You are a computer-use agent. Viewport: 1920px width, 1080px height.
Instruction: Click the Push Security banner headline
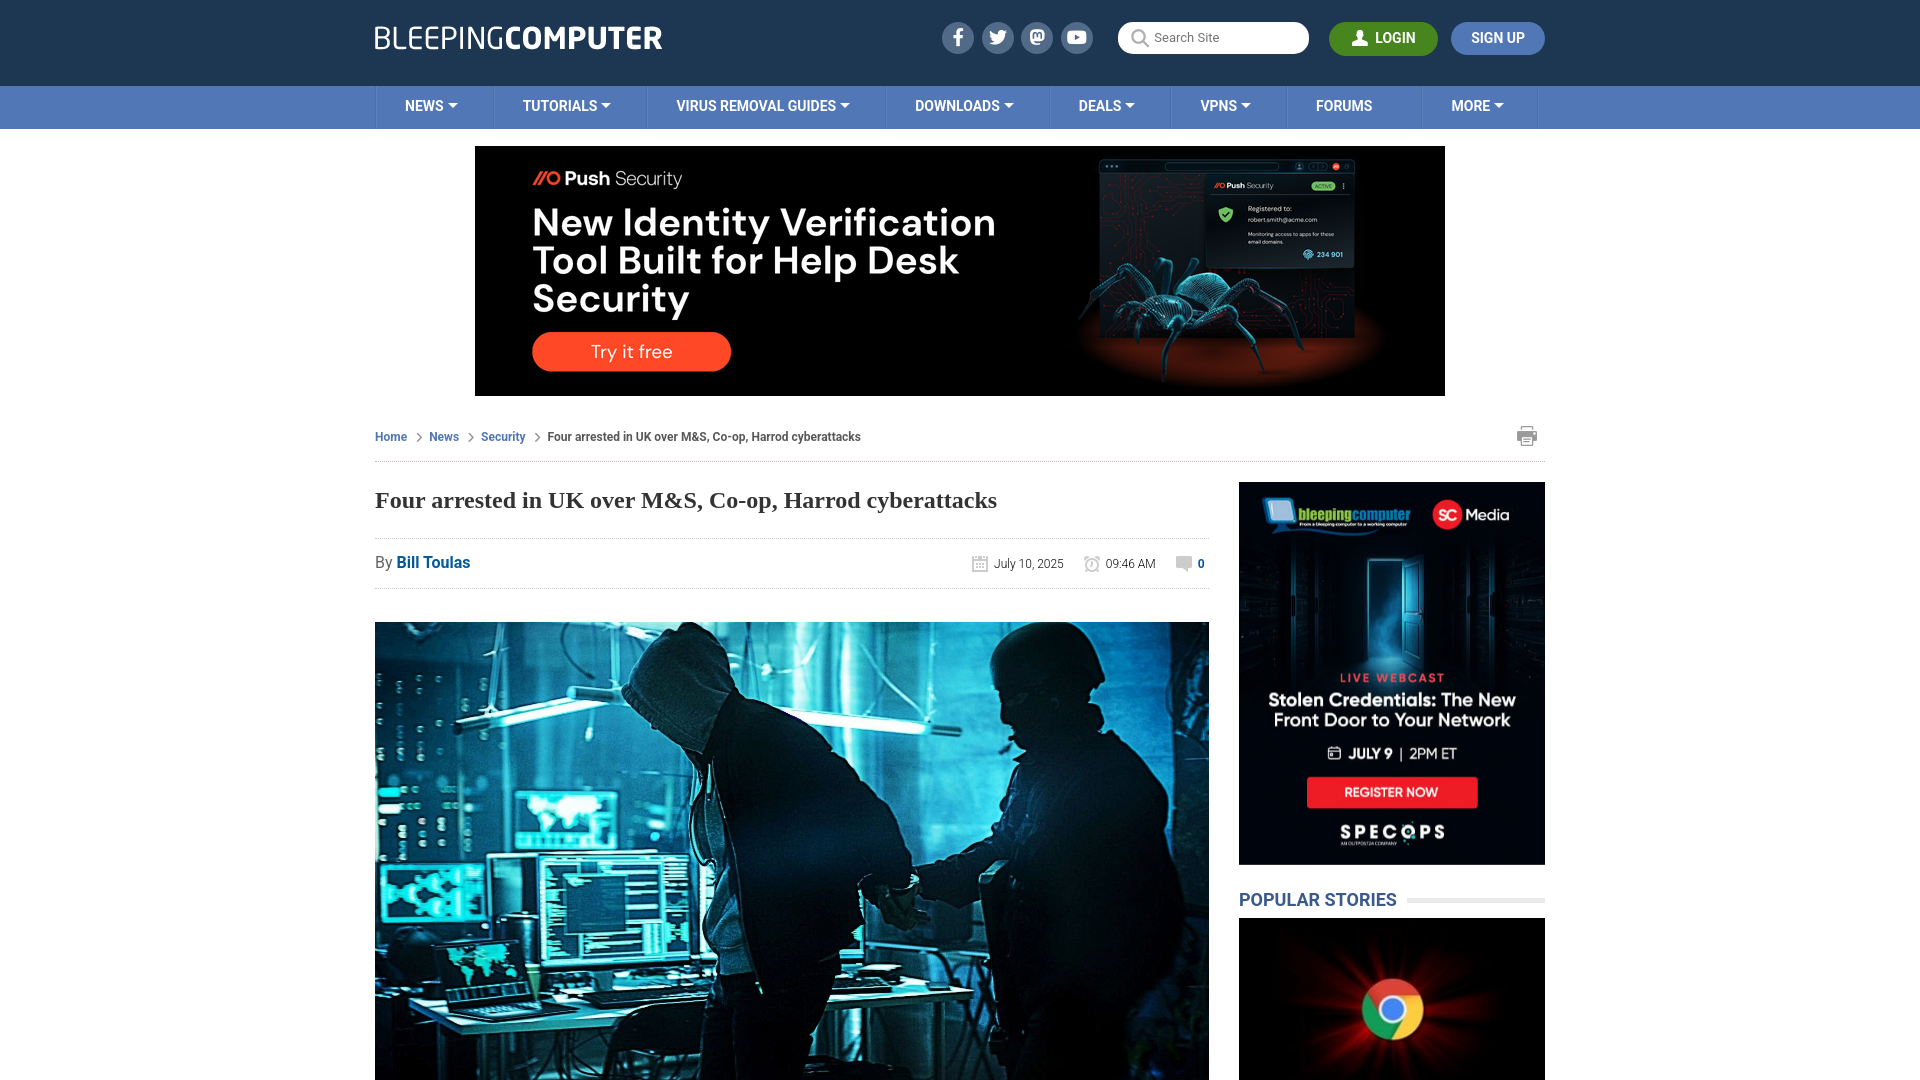pyautogui.click(x=763, y=261)
